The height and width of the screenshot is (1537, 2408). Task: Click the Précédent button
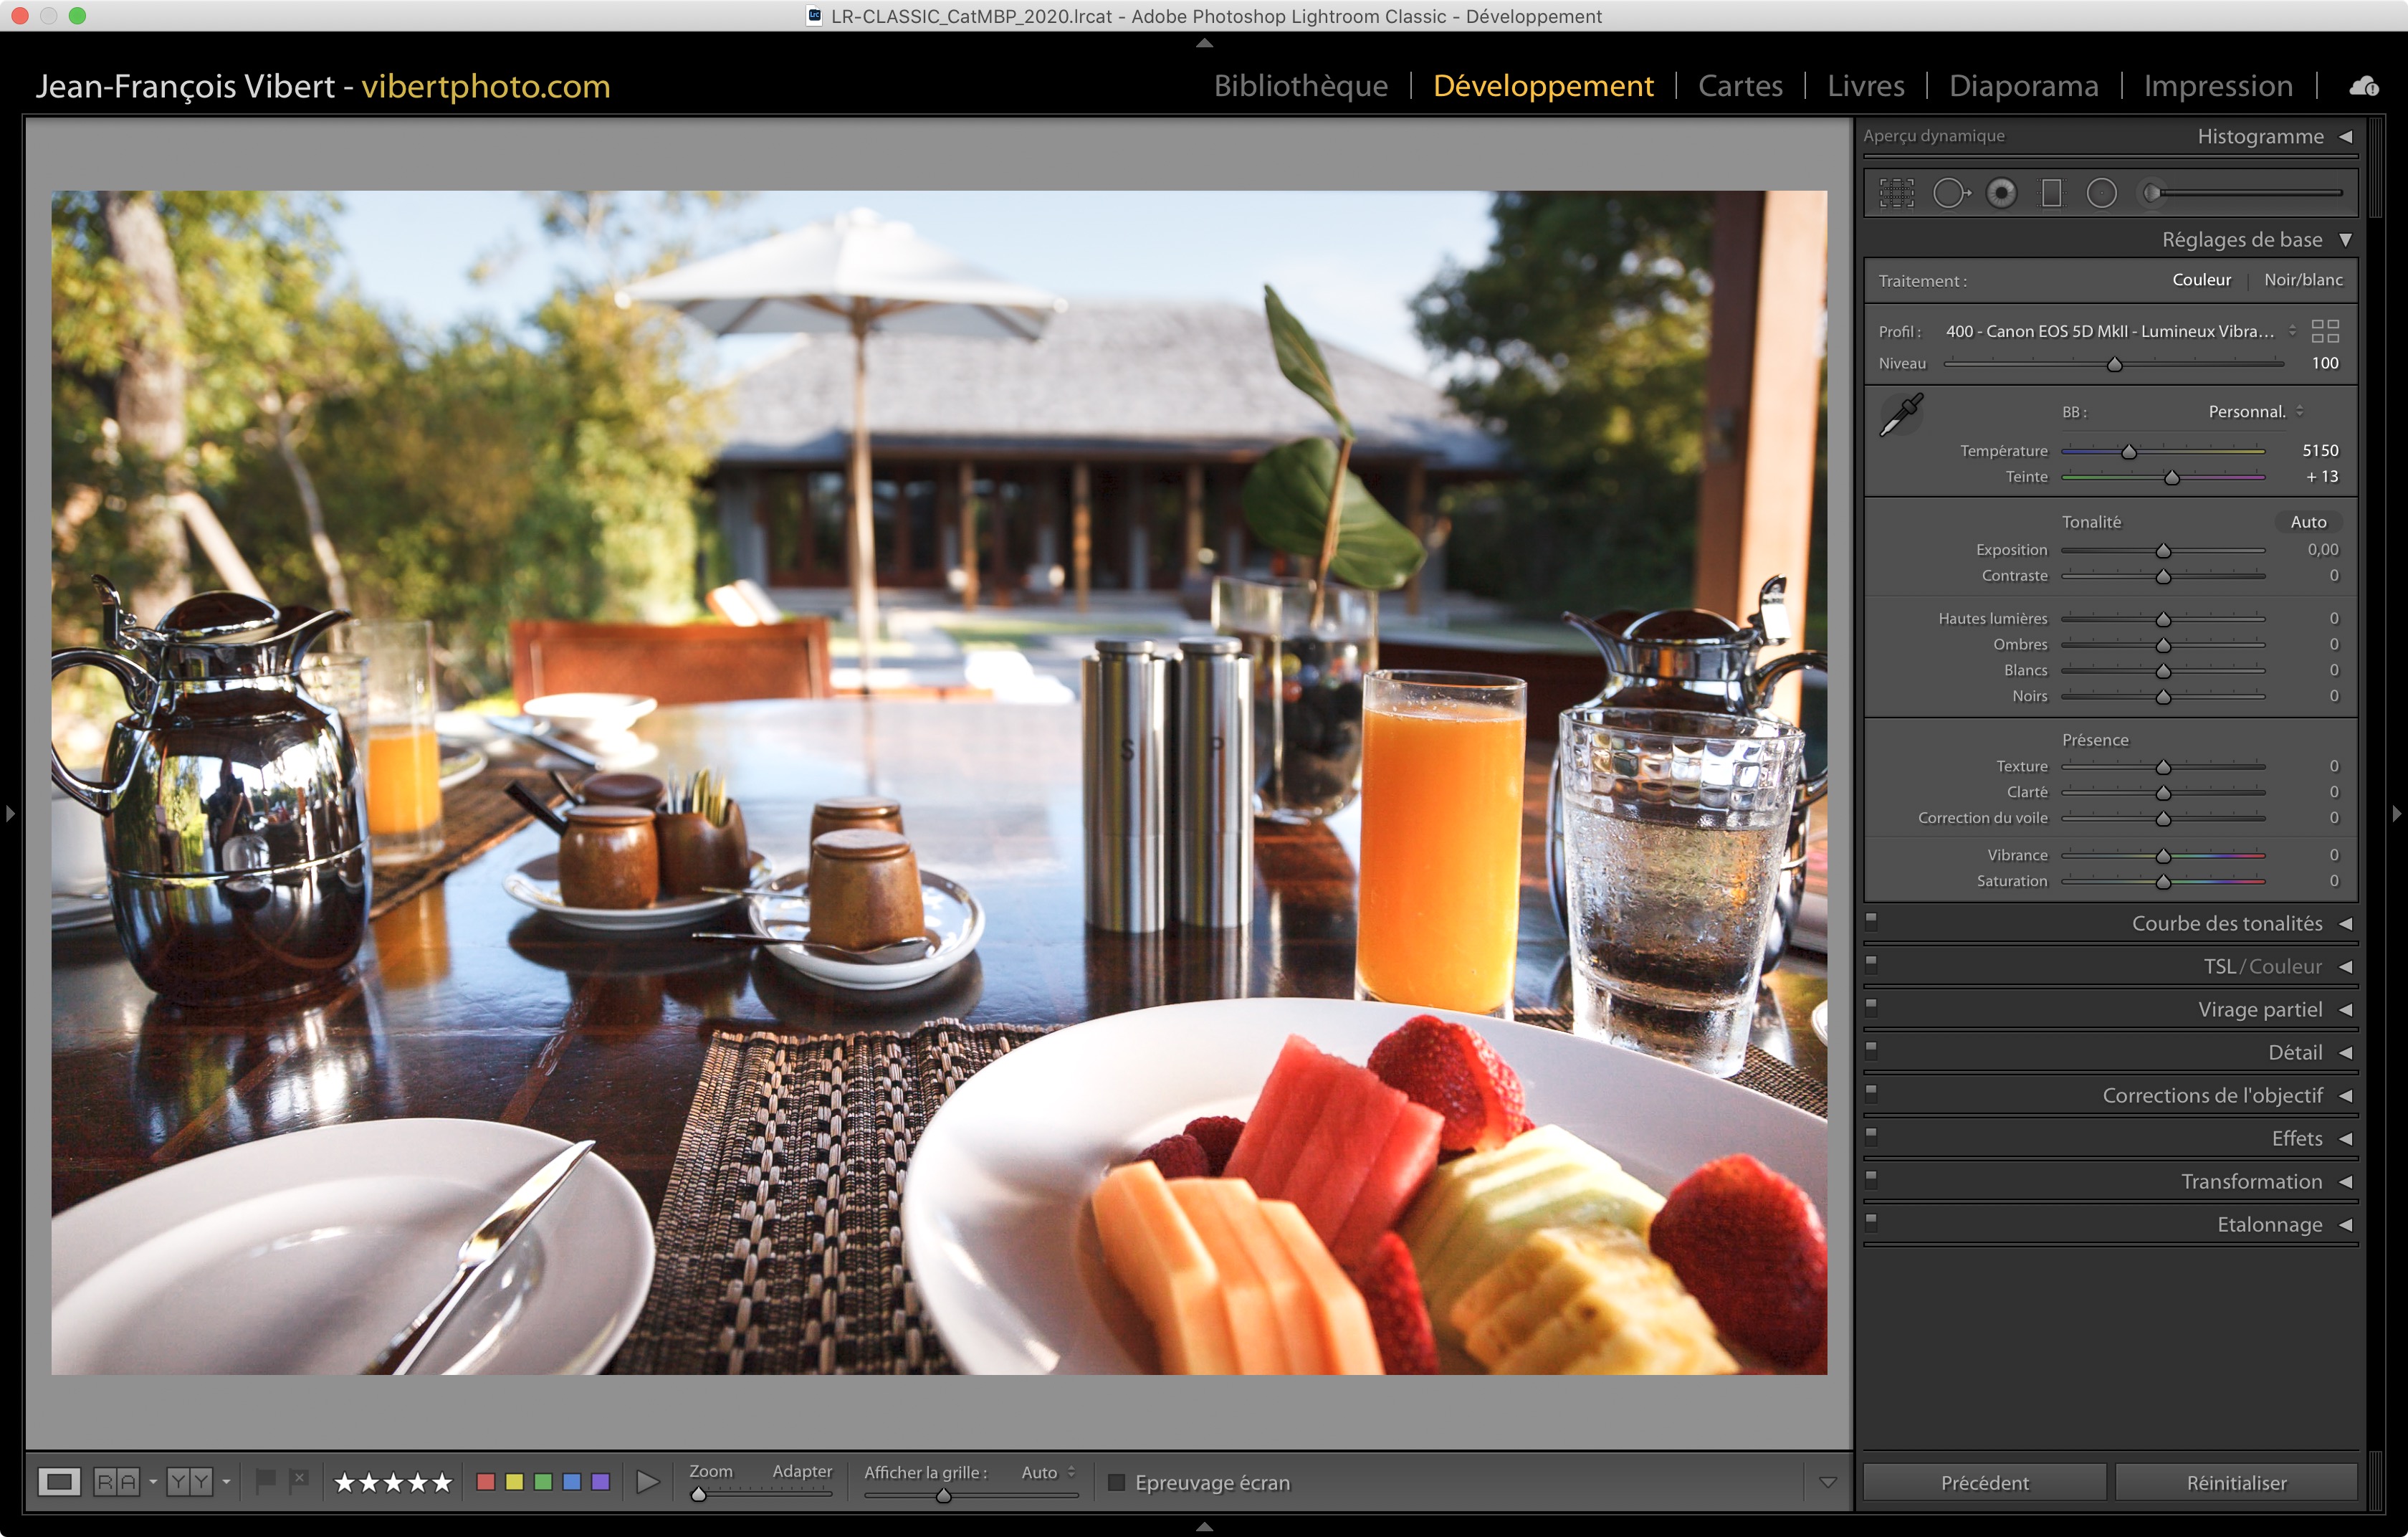pyautogui.click(x=1984, y=1482)
